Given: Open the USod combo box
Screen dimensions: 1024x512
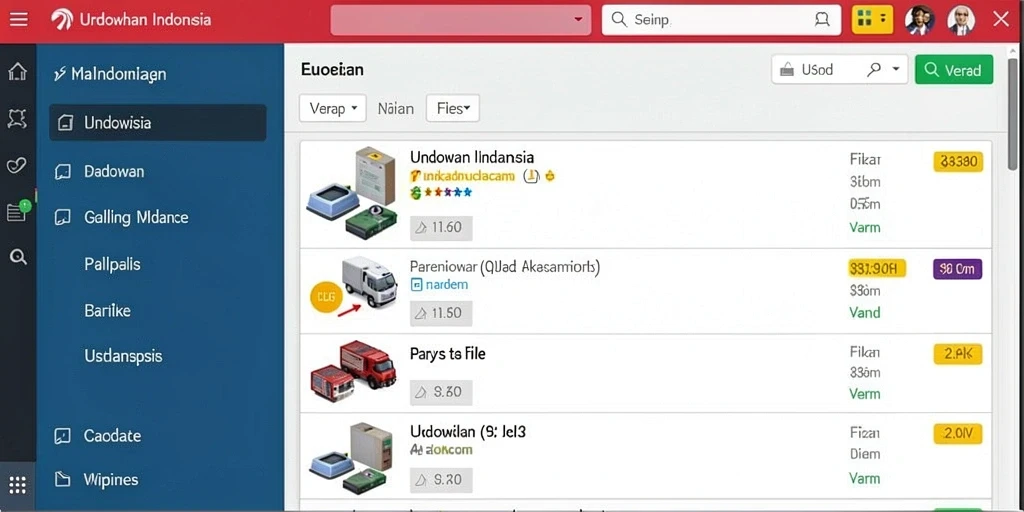Looking at the screenshot, I should (839, 69).
